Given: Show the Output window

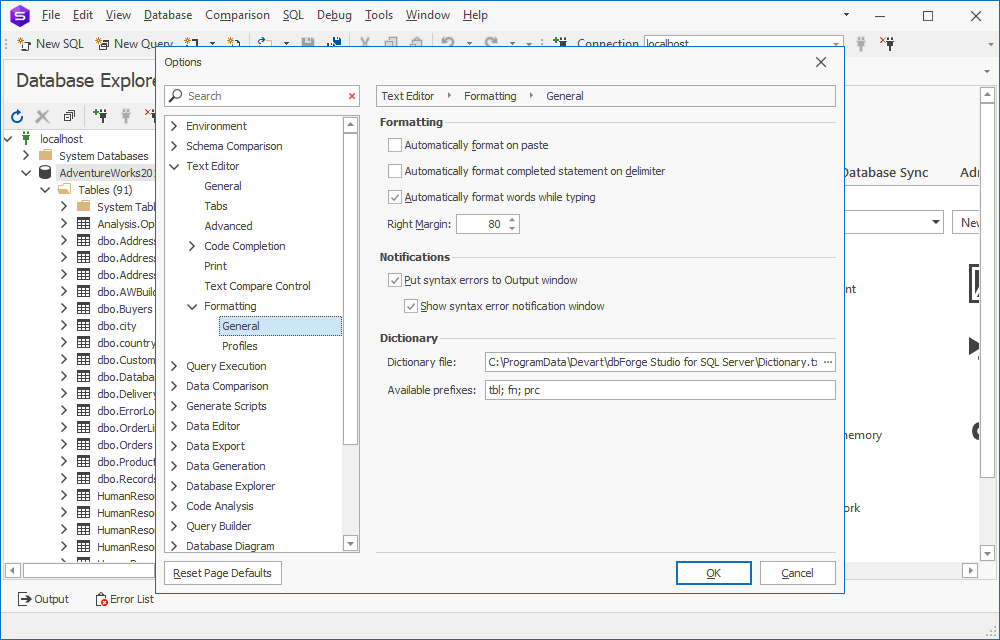Looking at the screenshot, I should [43, 599].
